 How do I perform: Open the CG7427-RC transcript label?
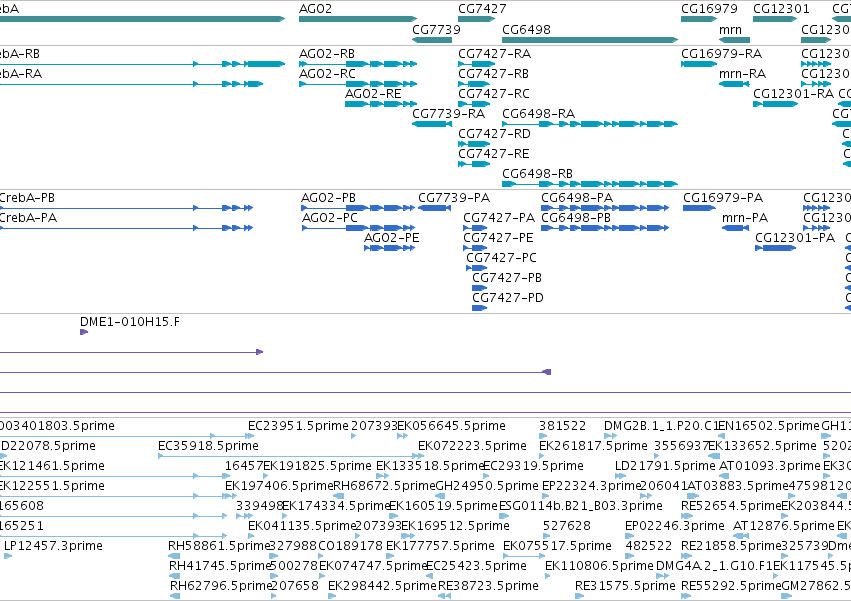(494, 94)
